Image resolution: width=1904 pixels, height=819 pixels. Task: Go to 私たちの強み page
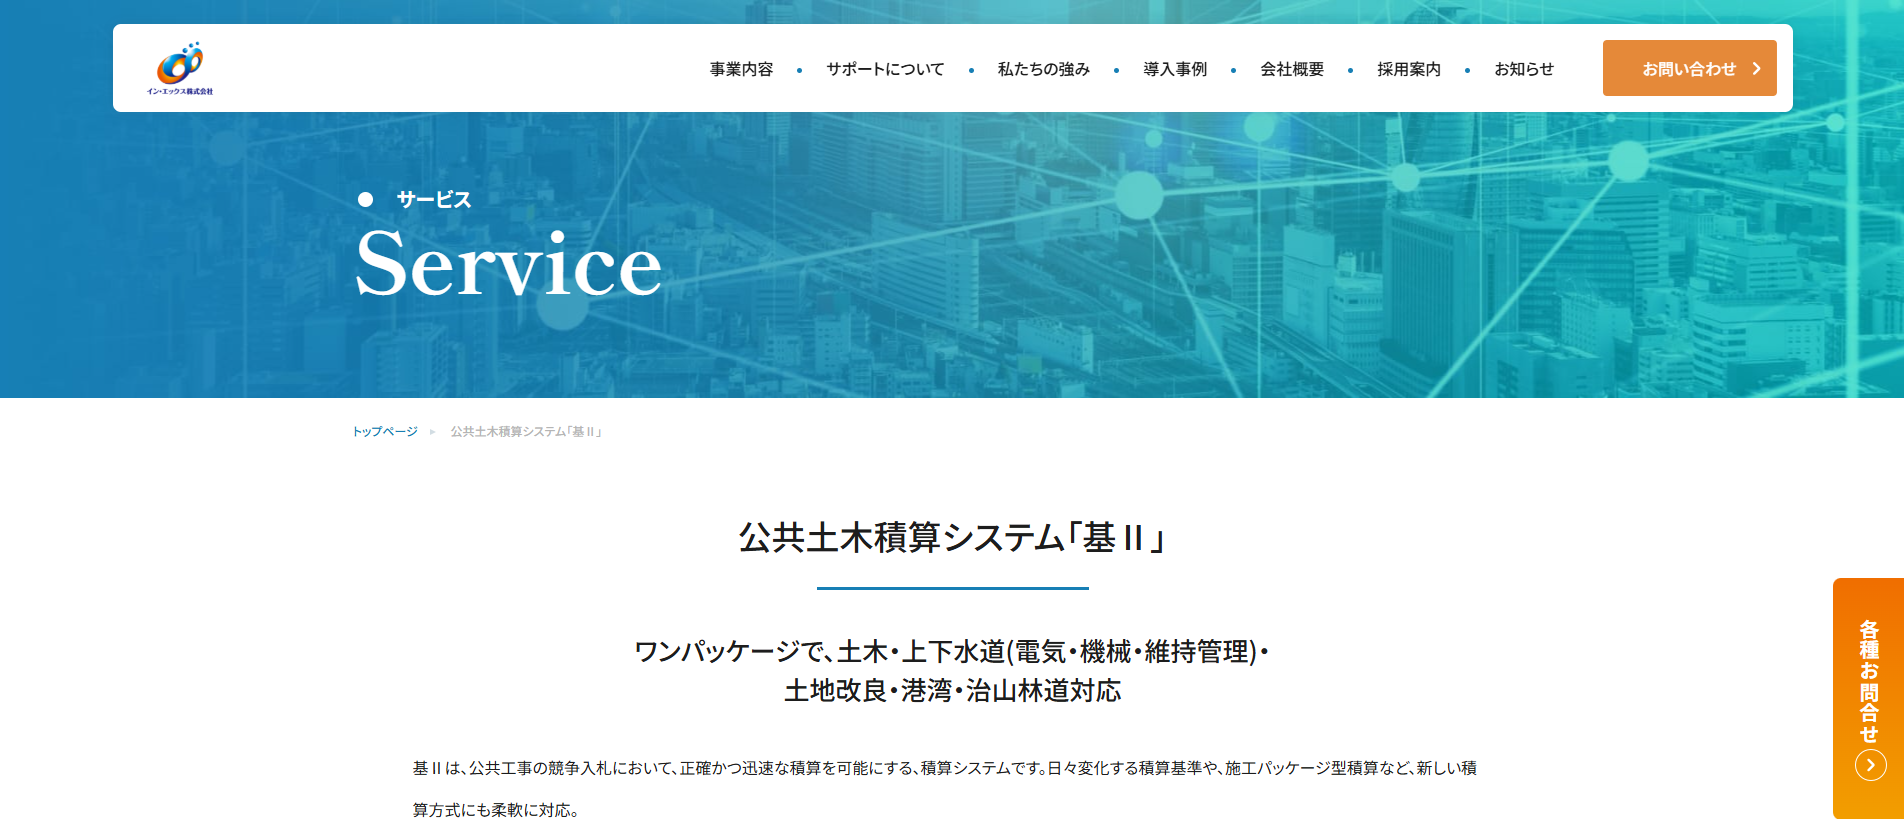point(1043,69)
